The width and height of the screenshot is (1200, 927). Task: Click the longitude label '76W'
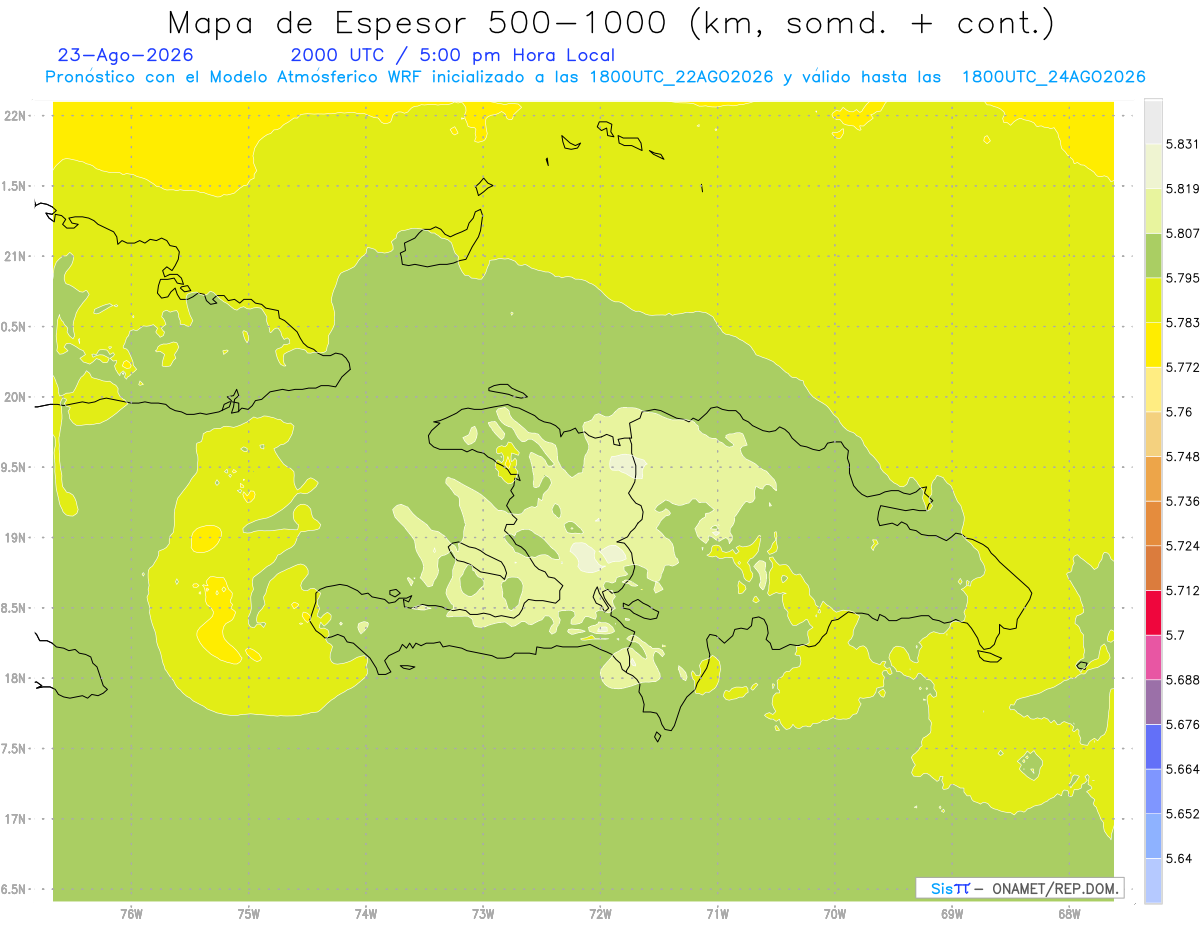tap(131, 914)
